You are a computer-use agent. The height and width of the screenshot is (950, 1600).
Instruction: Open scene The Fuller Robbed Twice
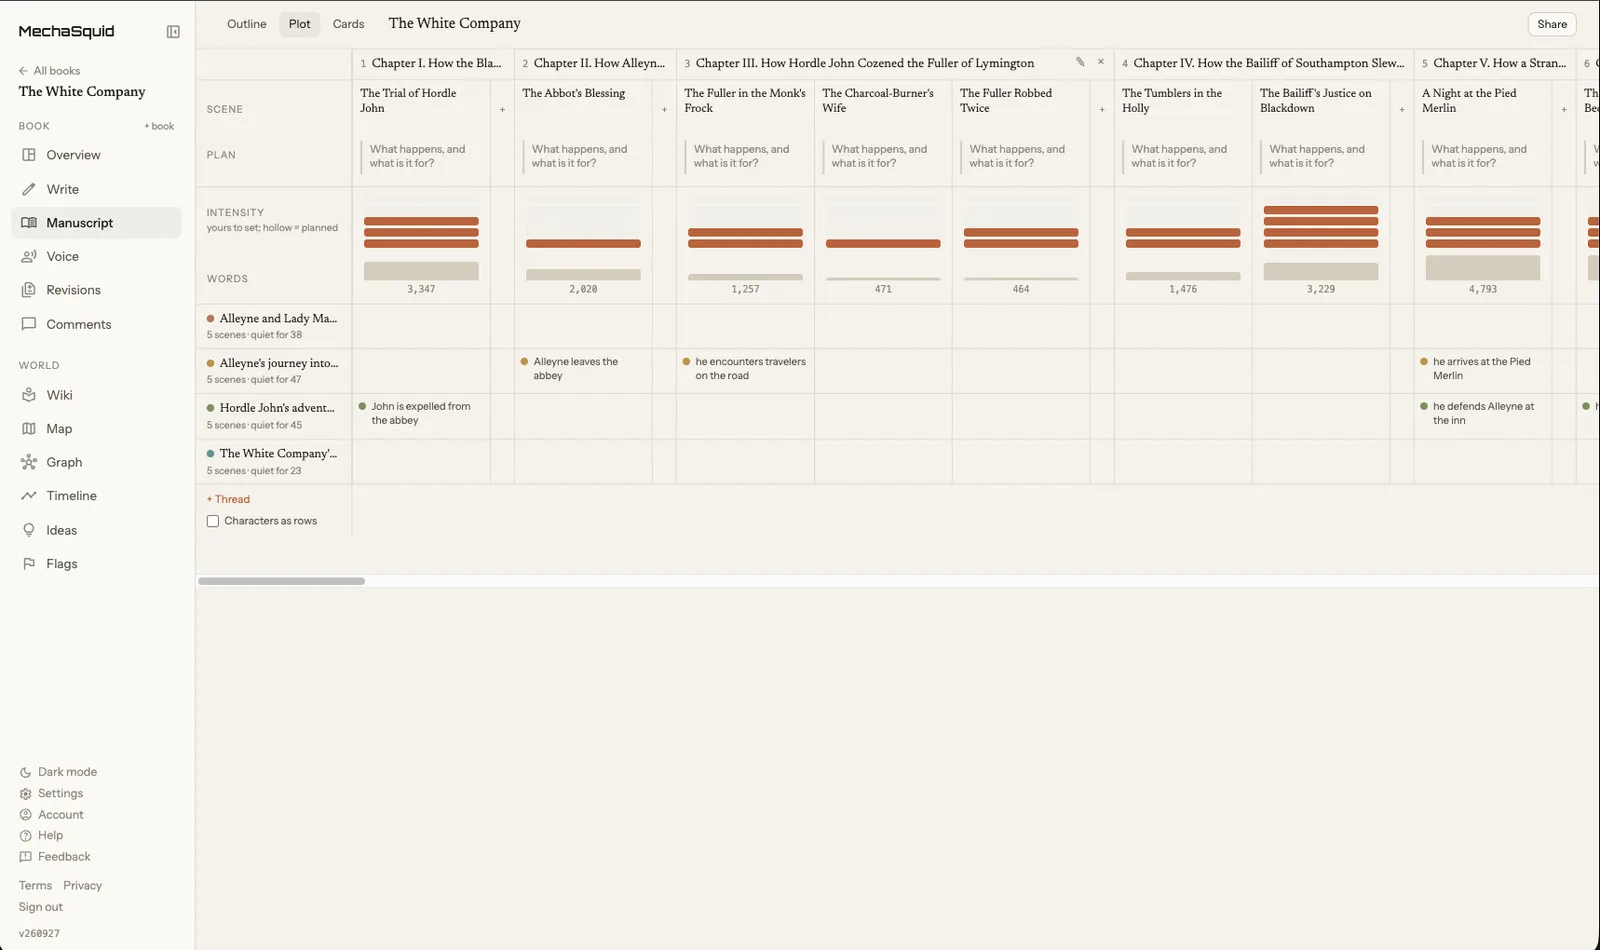[x=1006, y=100]
